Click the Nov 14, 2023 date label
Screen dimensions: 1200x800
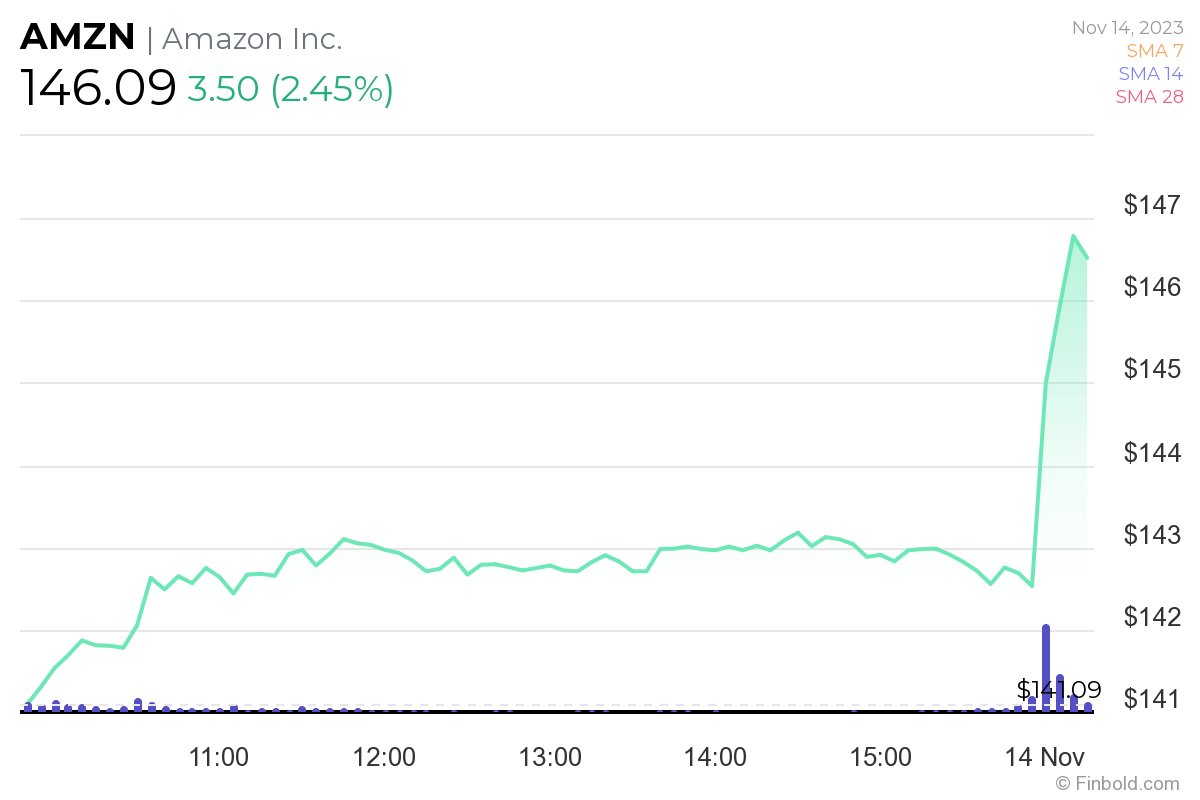1127,27
